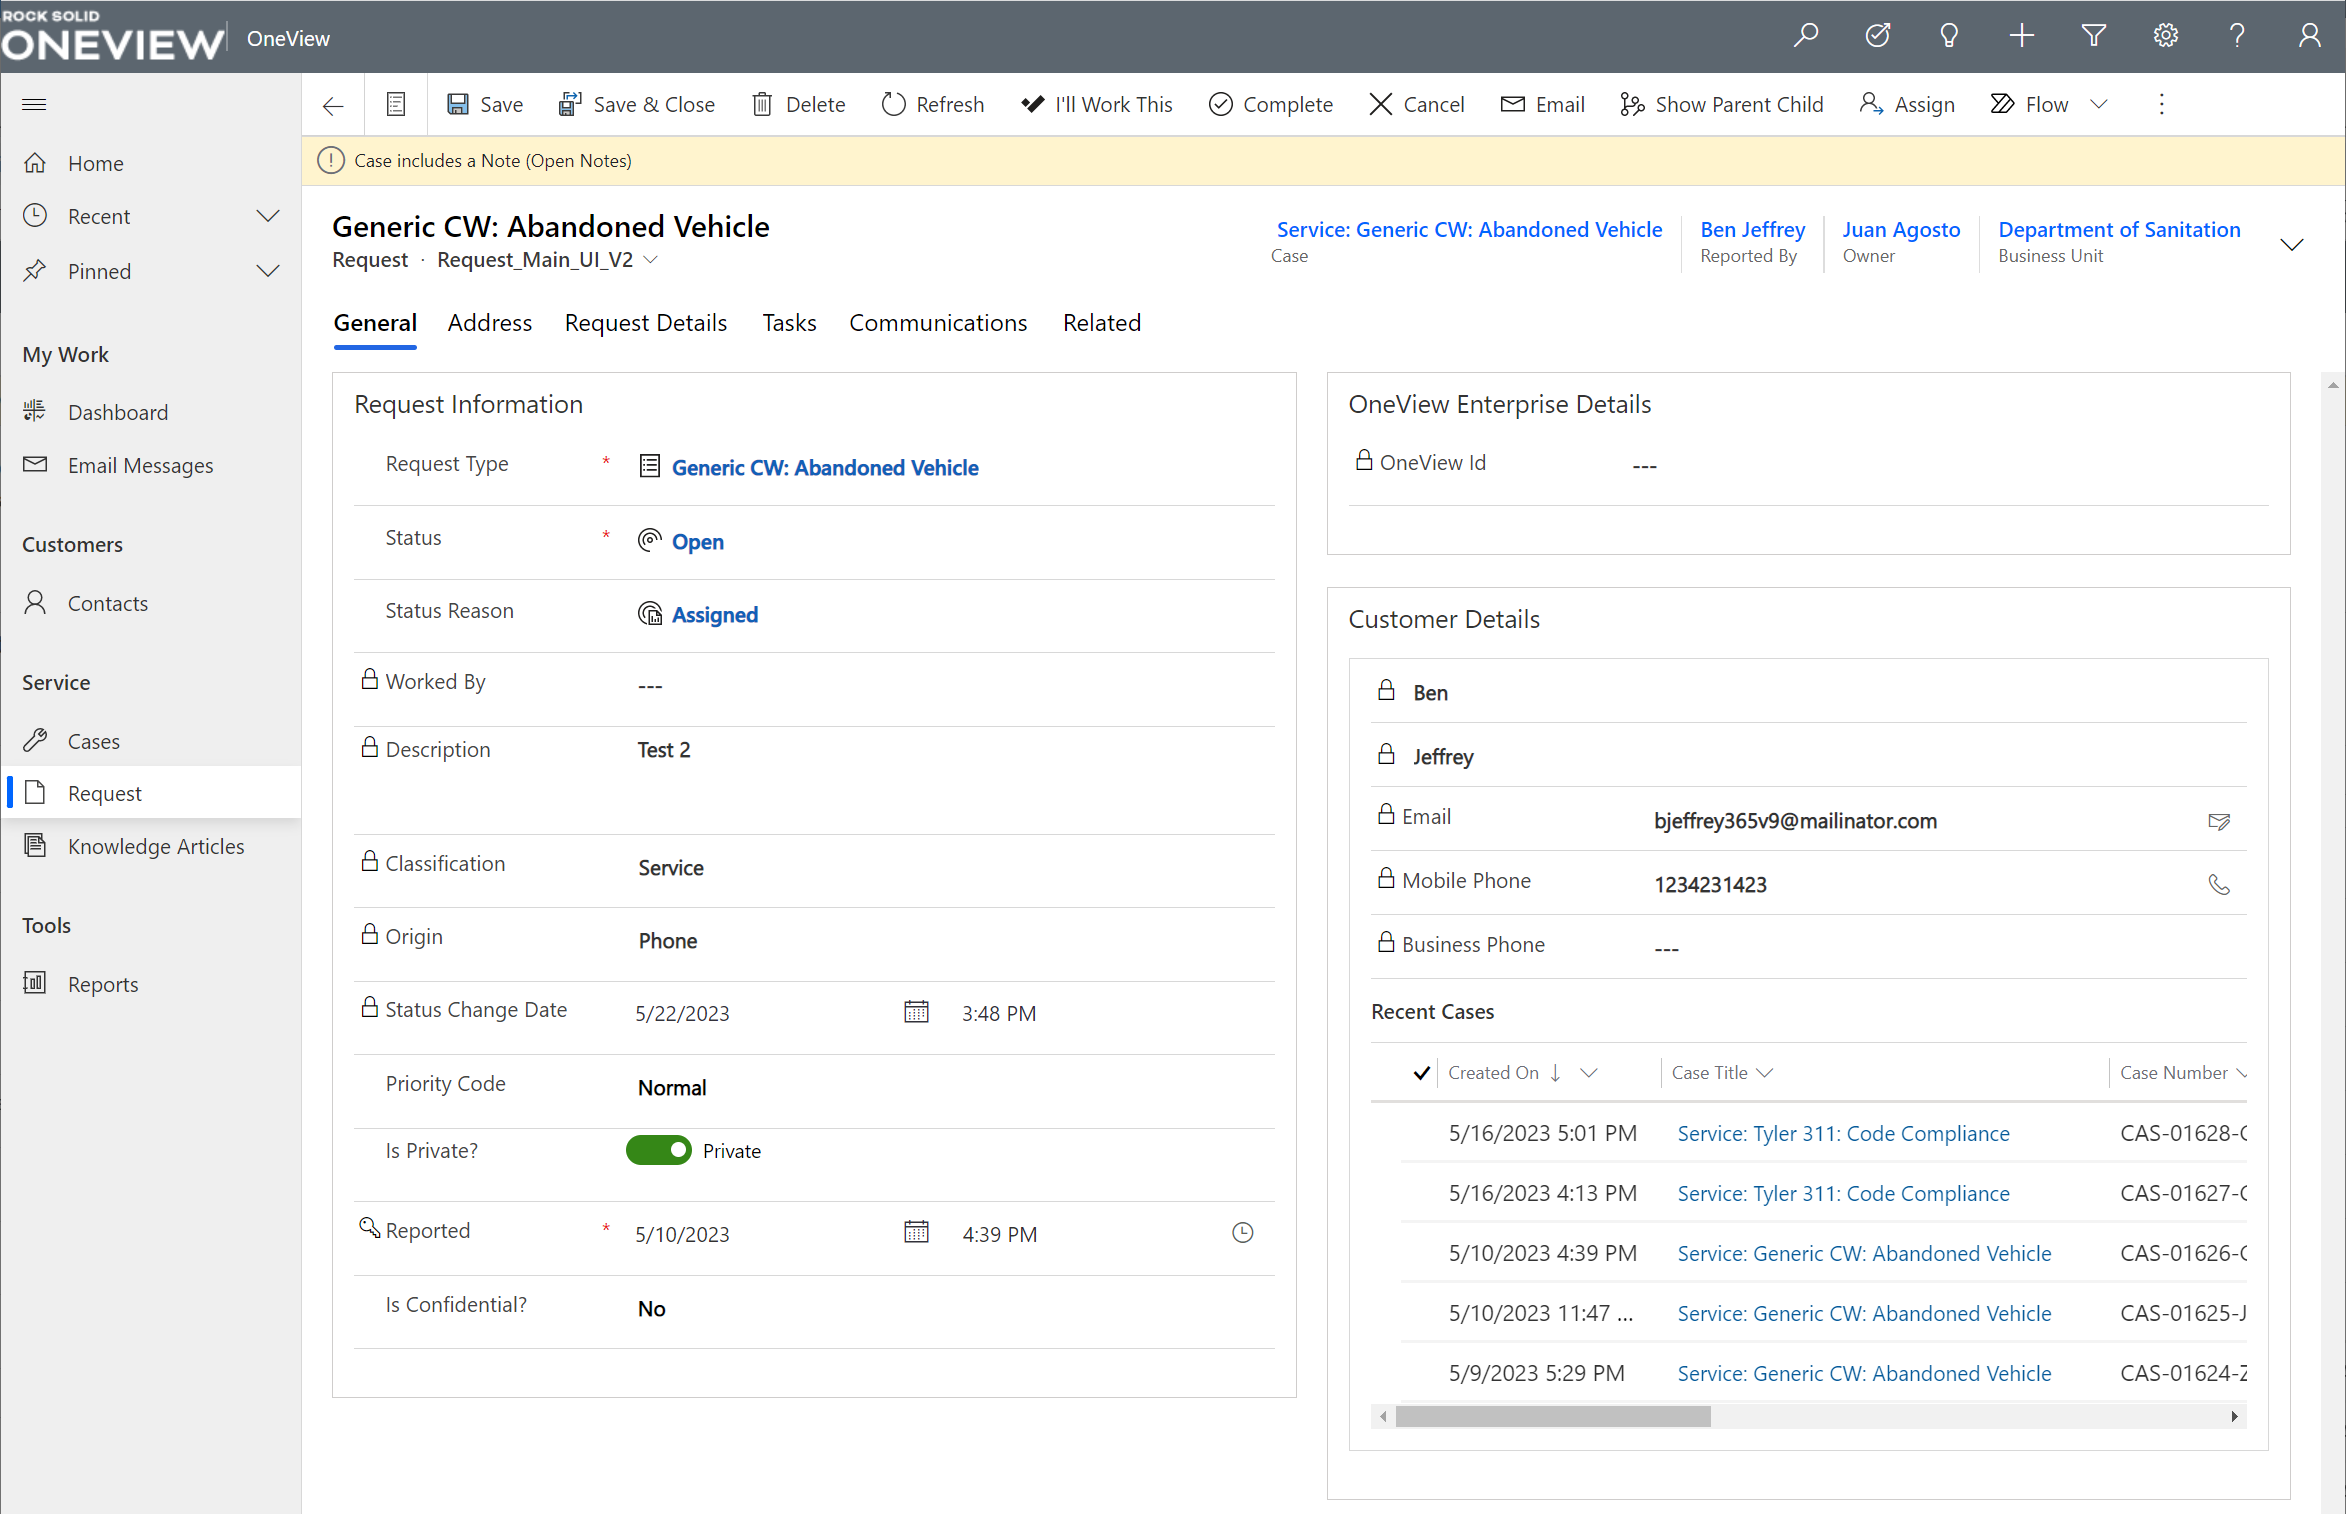
Task: Click the Assigned status reason link
Action: pyautogui.click(x=714, y=614)
